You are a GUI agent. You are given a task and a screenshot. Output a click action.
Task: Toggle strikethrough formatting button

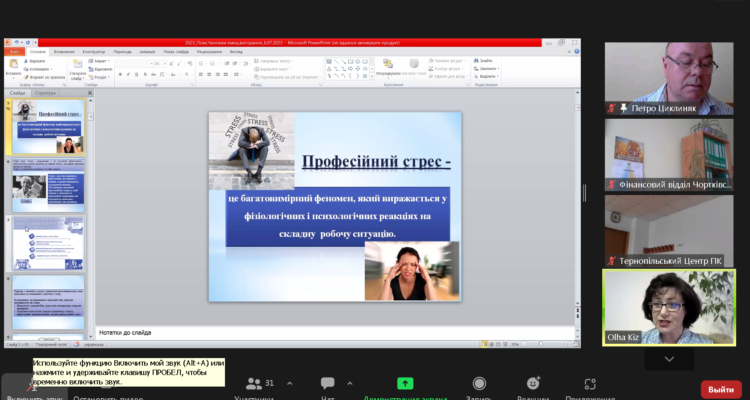point(154,74)
